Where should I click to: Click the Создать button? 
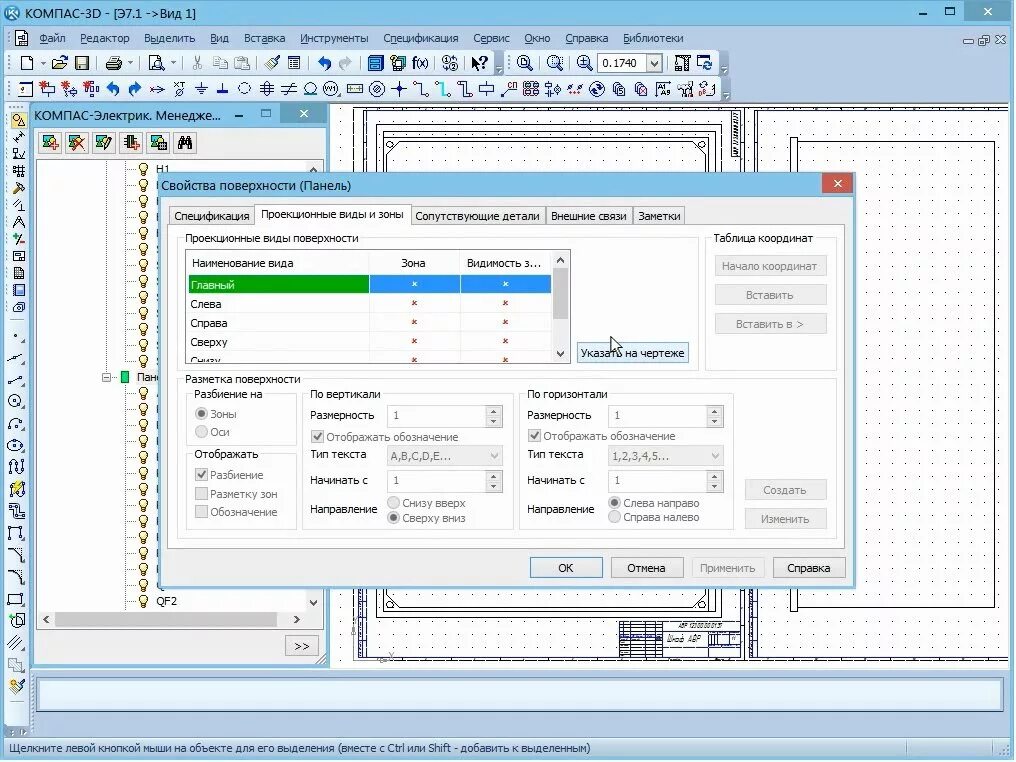785,490
